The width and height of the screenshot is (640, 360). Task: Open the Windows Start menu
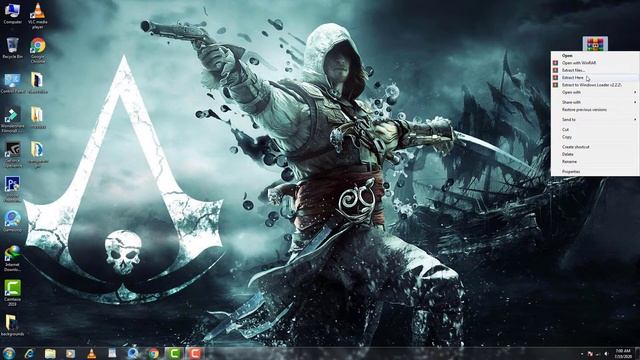click(9, 353)
